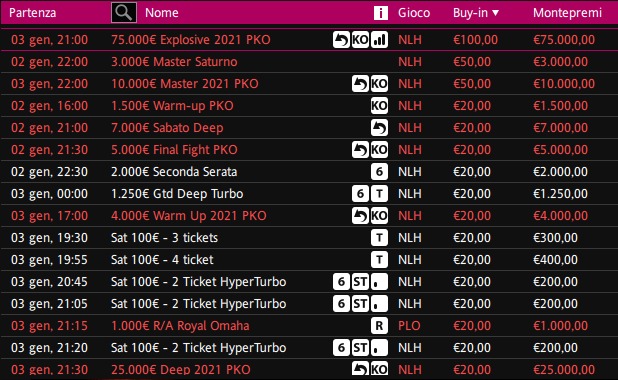Click the €1.250,00 prize pool cell

pos(560,194)
